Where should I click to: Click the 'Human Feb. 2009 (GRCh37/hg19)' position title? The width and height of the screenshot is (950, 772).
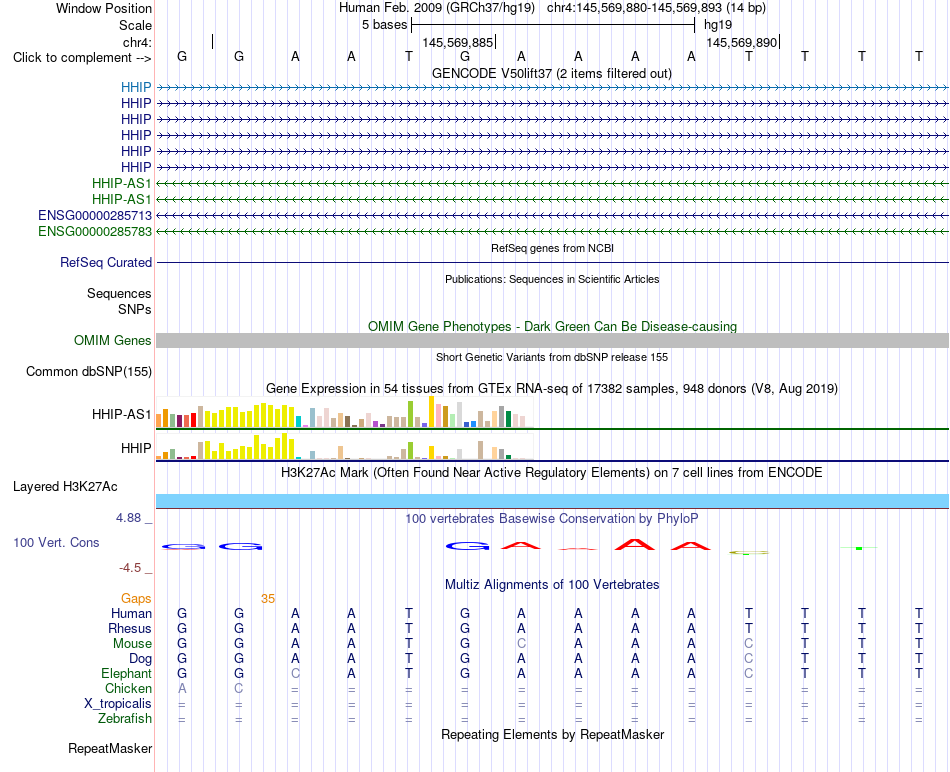tap(437, 8)
